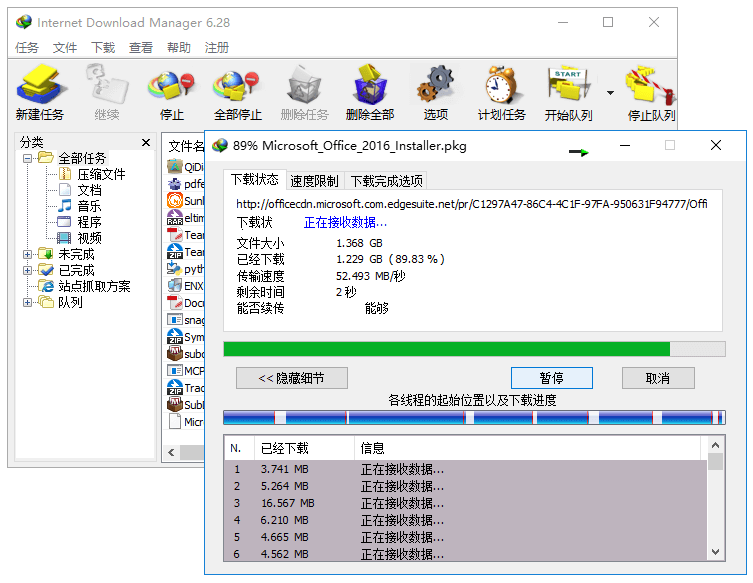Image resolution: width=753 pixels, height=583 pixels.
Task: Click the 全部停止 stop all icon
Action: click(x=237, y=84)
